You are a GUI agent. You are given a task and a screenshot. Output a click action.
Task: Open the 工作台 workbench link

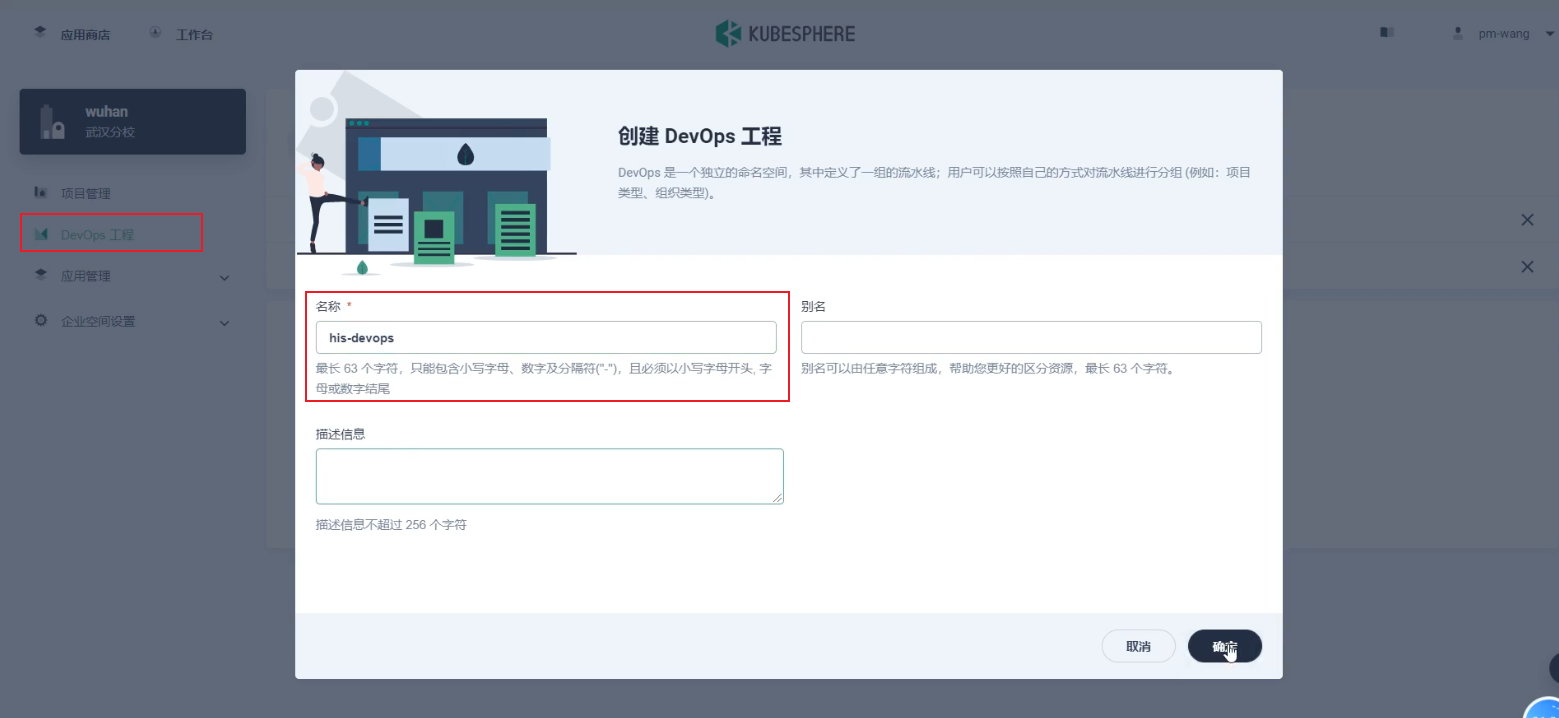click(x=194, y=34)
